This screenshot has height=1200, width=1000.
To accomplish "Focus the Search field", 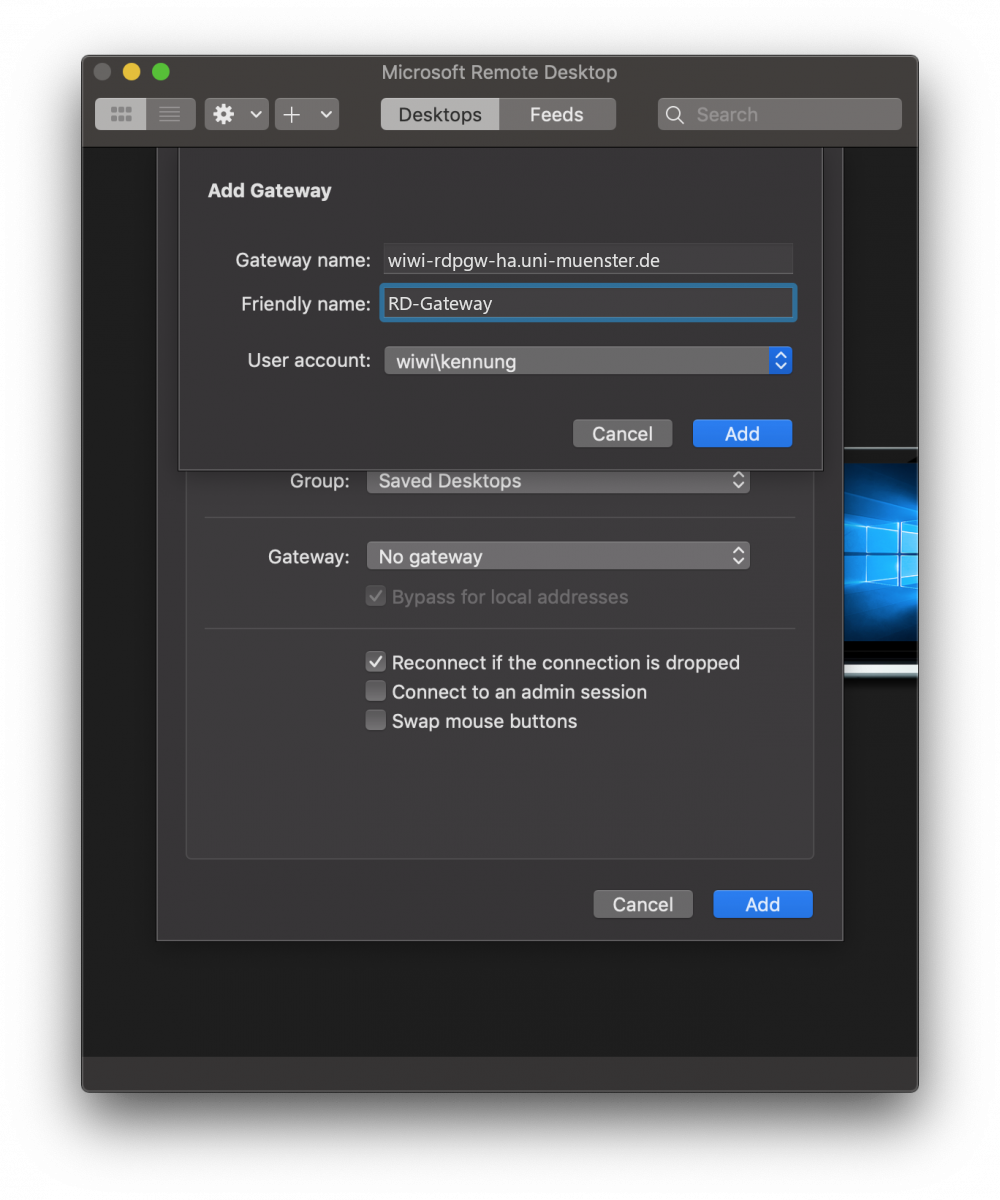I will [780, 114].
